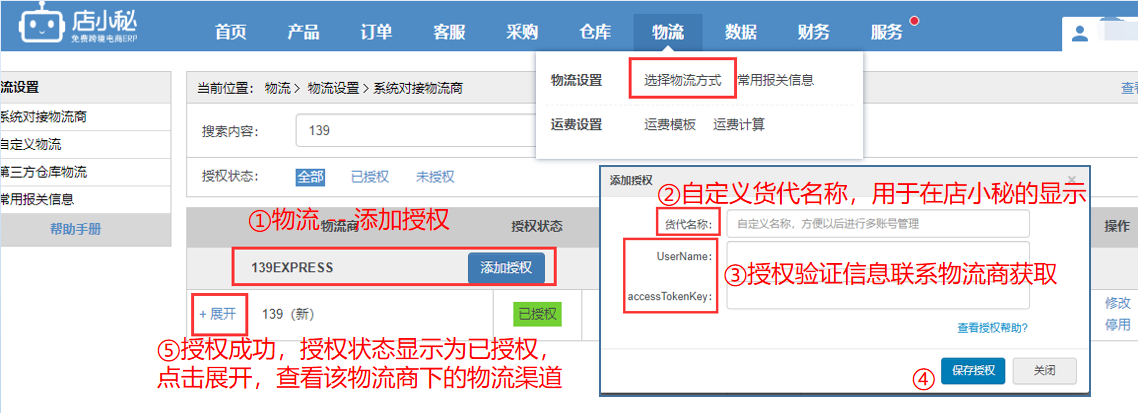Select 选择物流方式 in dropdown menu
The image size is (1138, 413).
pos(683,80)
